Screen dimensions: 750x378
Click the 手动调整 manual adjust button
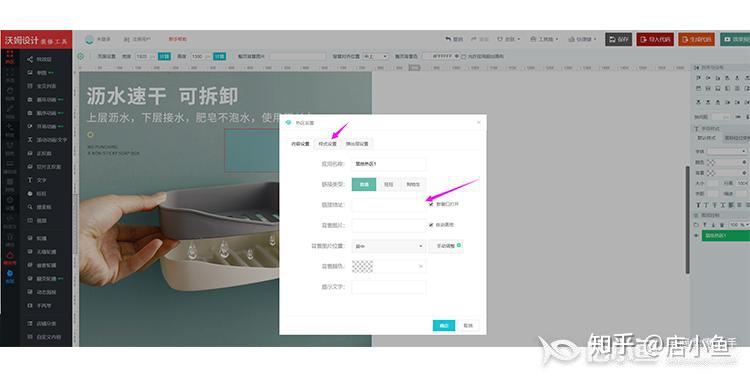pos(446,246)
